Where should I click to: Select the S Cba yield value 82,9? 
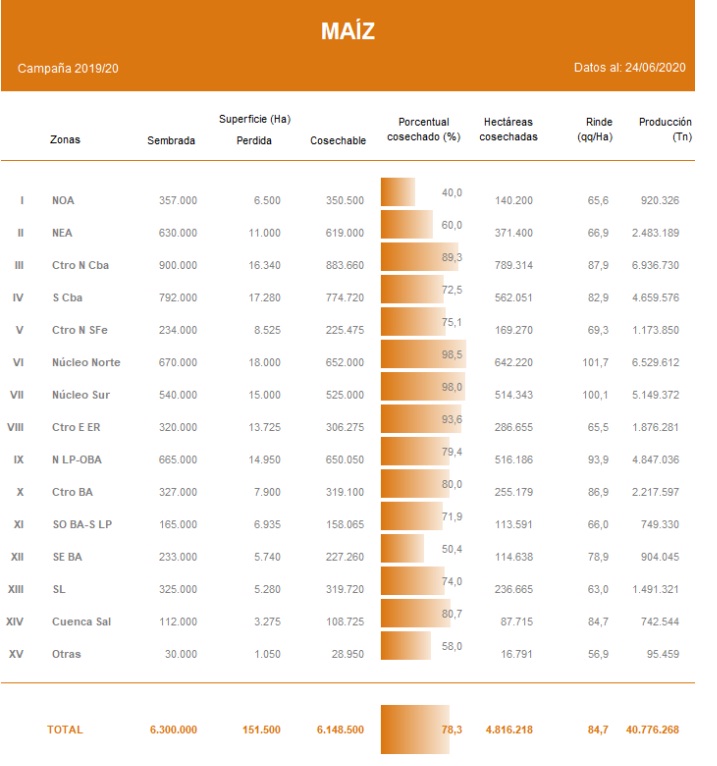[600, 298]
